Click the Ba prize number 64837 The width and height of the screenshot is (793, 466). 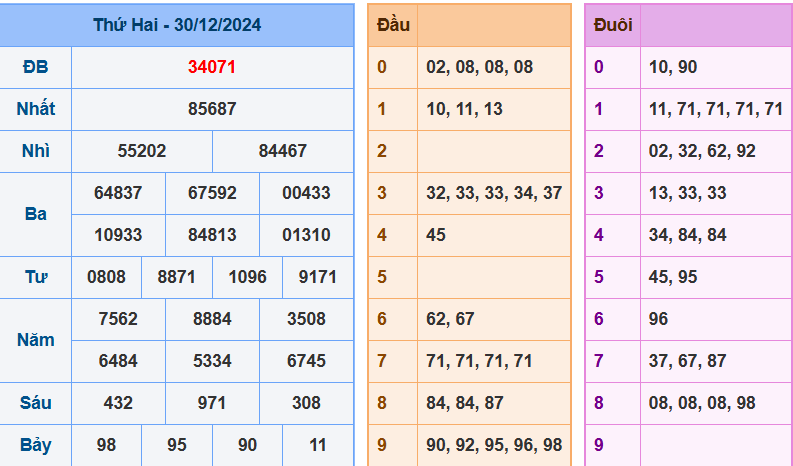point(118,193)
